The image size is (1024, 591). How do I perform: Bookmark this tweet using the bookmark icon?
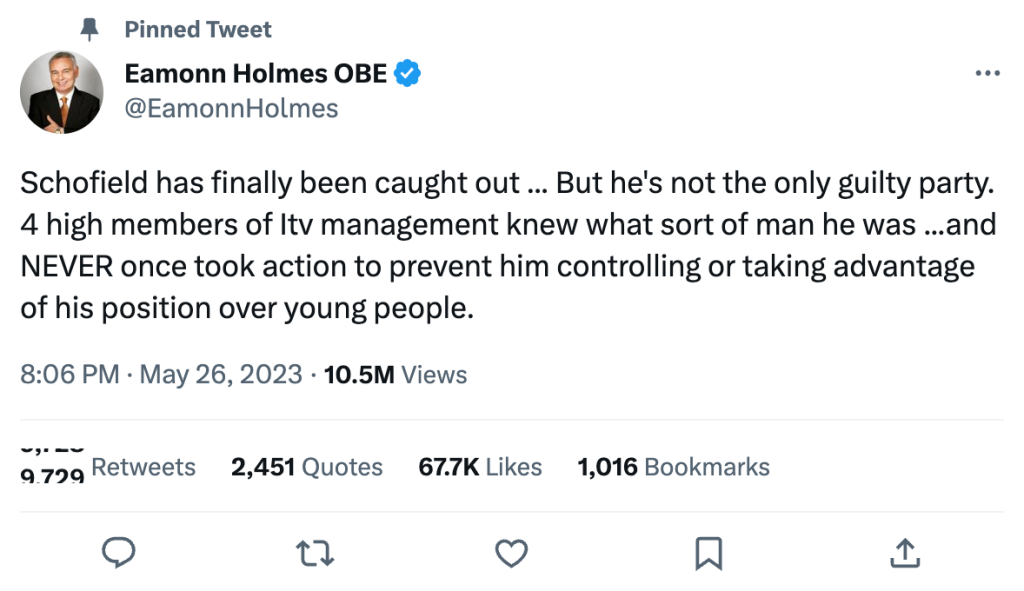[708, 551]
